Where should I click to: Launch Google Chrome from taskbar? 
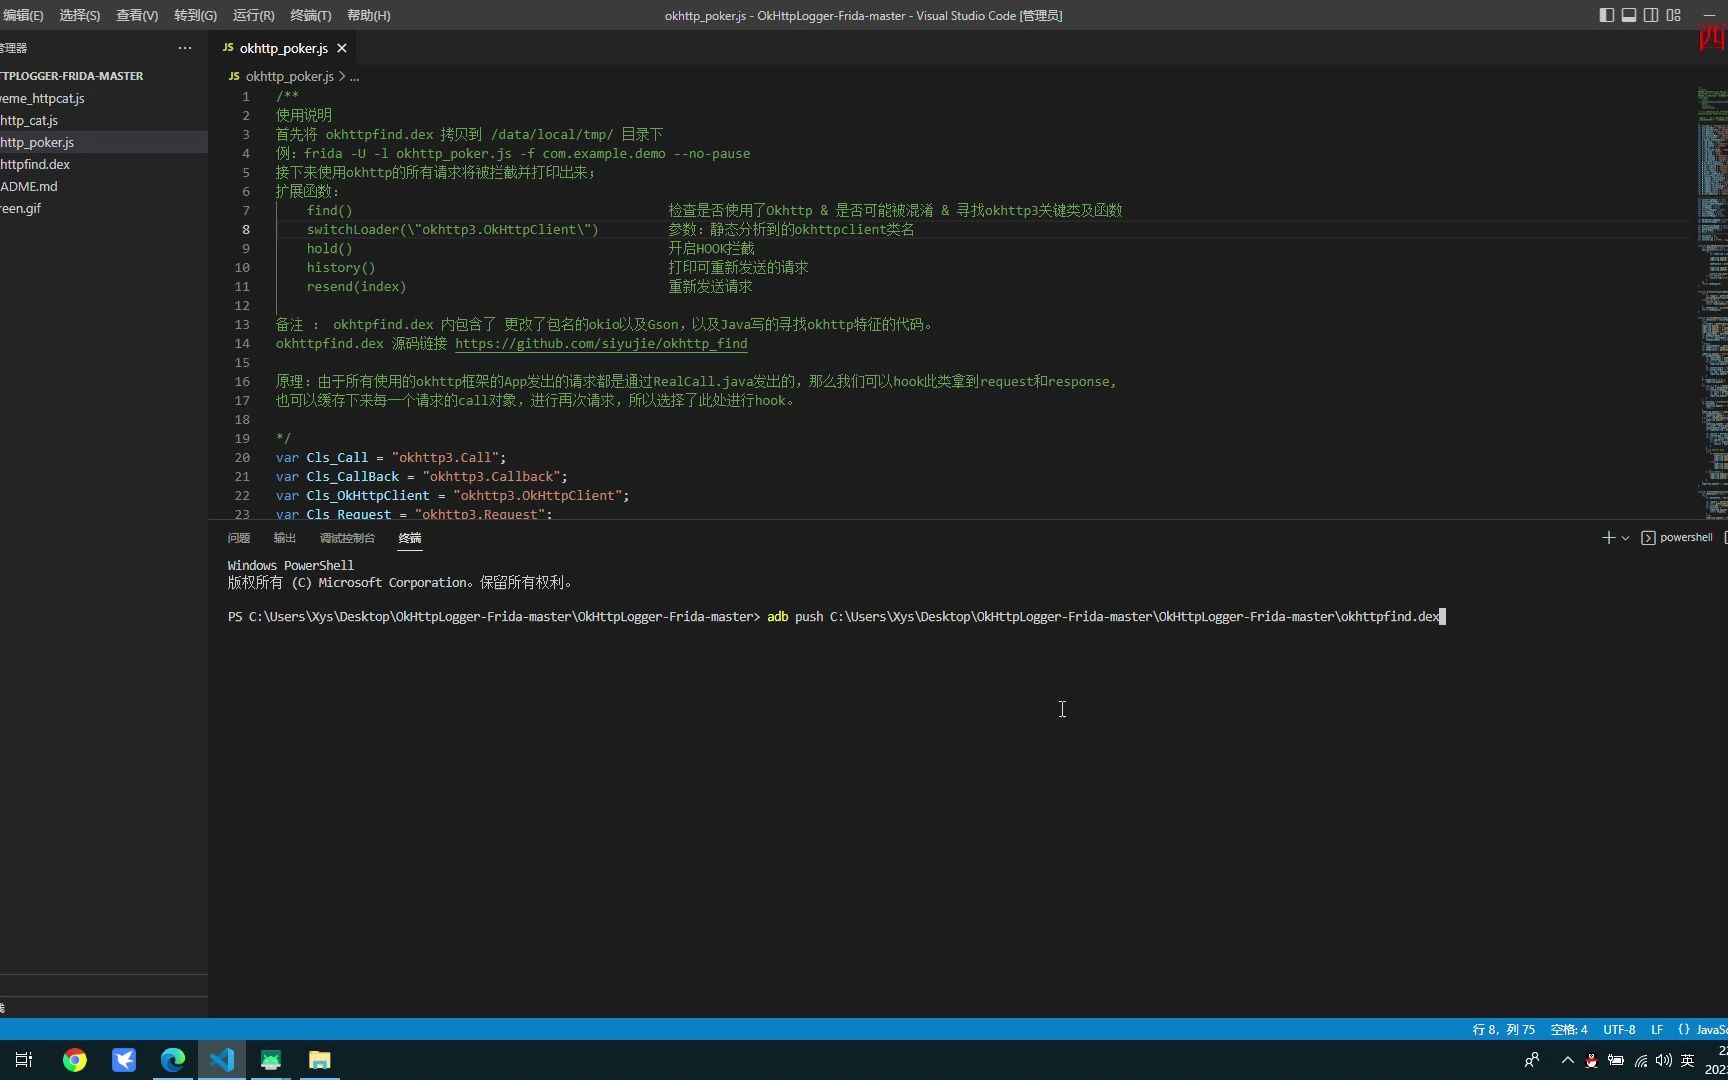[x=75, y=1060]
